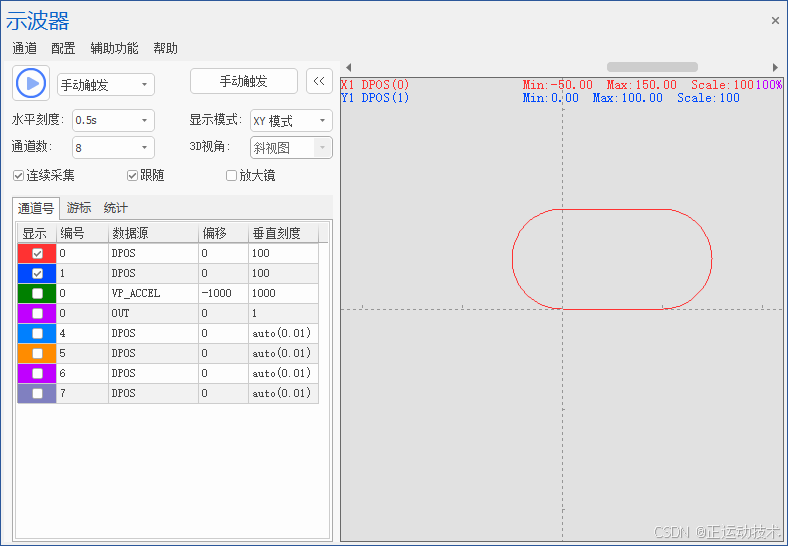
Task: Click the purple color swatch of OUT row
Action: tap(37, 314)
